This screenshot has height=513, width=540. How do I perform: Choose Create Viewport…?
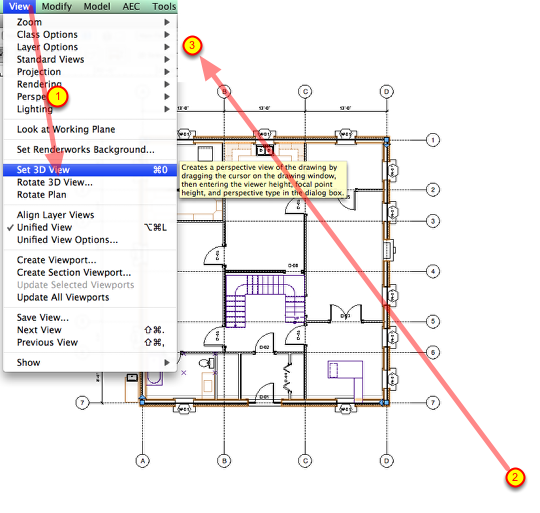click(90, 260)
